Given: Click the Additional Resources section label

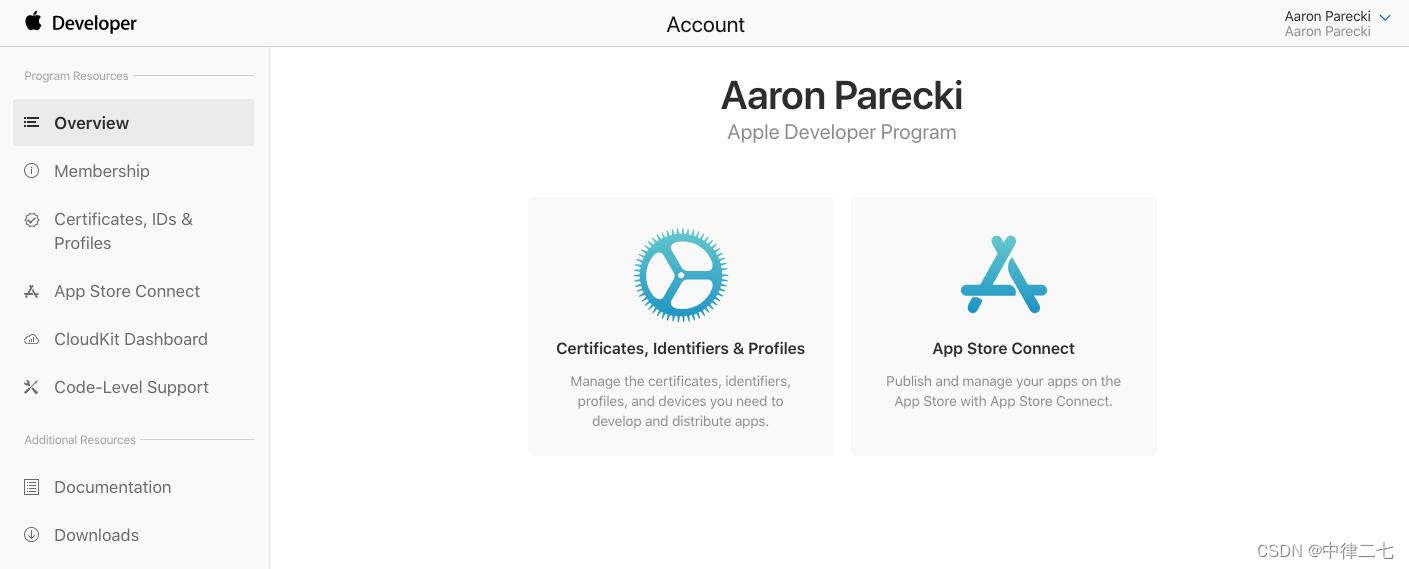Looking at the screenshot, I should tap(80, 440).
